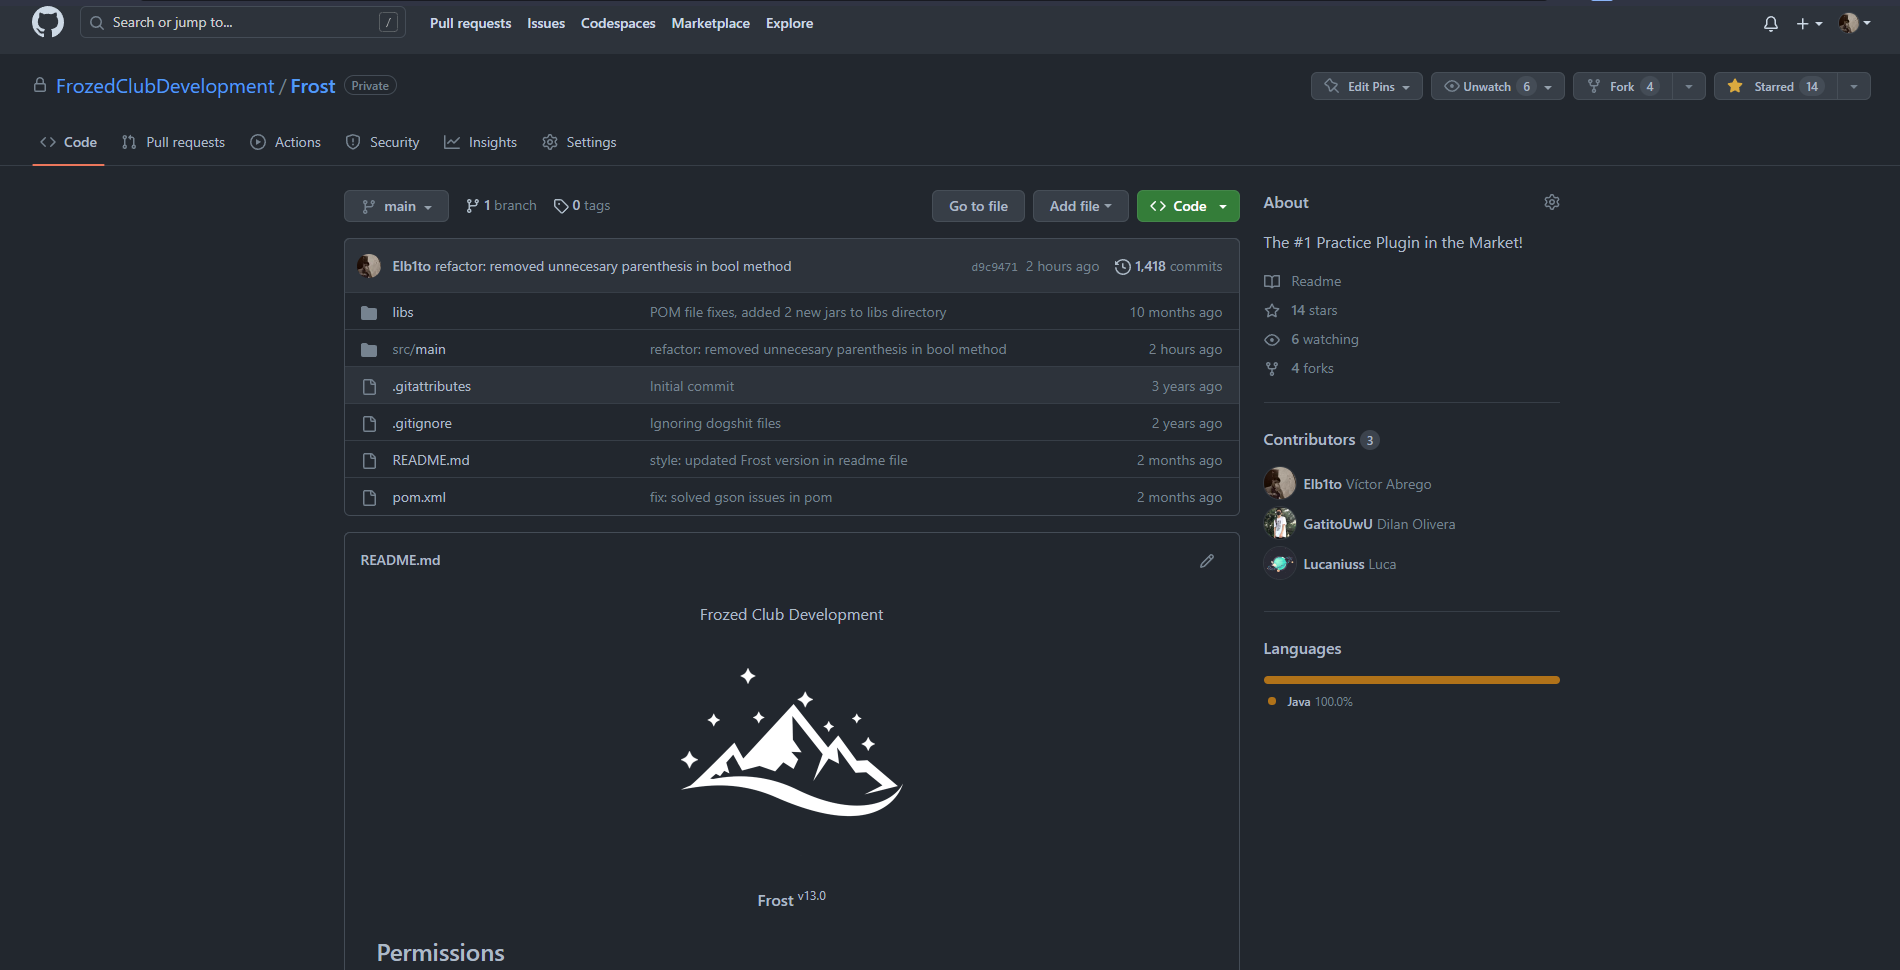Screen dimensions: 1900x970
Task: Click the Go to file button
Action: 977,206
